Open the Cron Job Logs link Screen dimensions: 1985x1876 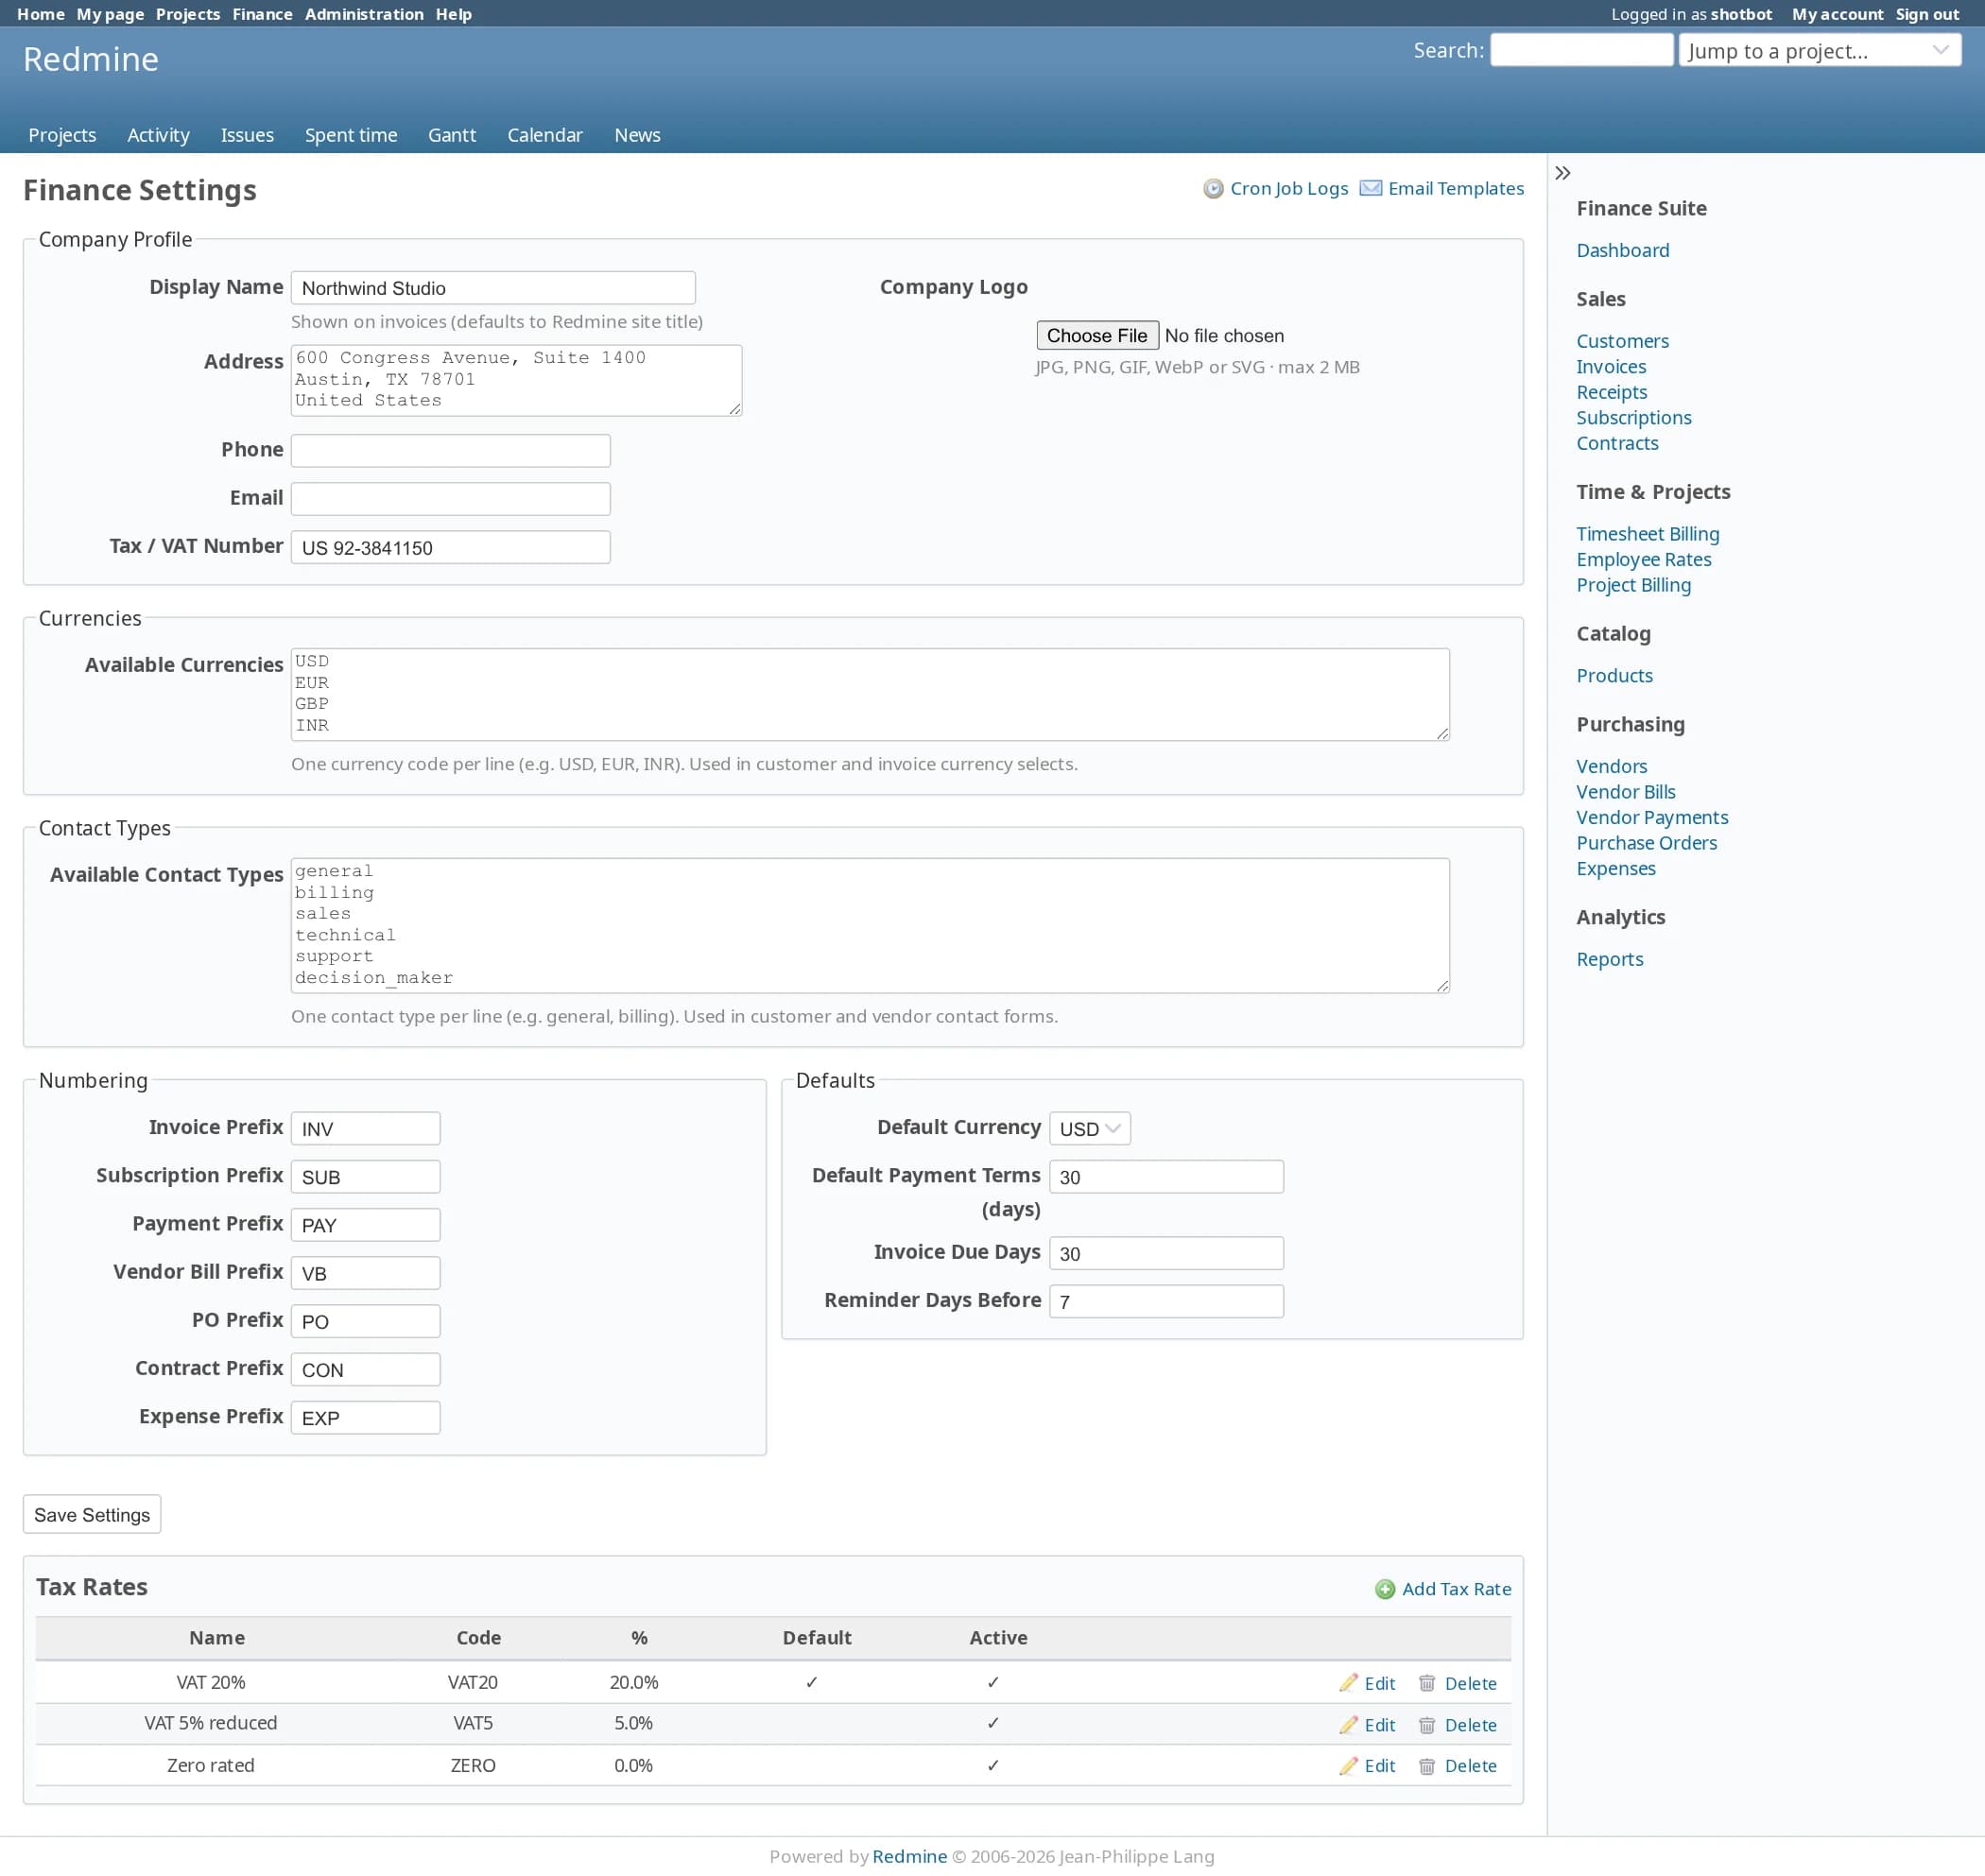(x=1289, y=189)
